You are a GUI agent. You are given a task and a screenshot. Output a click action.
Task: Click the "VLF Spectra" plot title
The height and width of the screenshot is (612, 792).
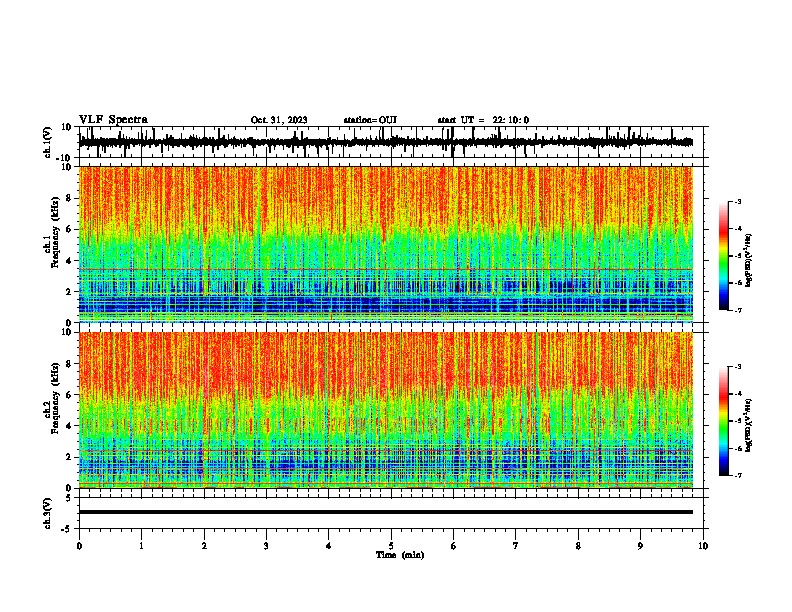tap(113, 120)
